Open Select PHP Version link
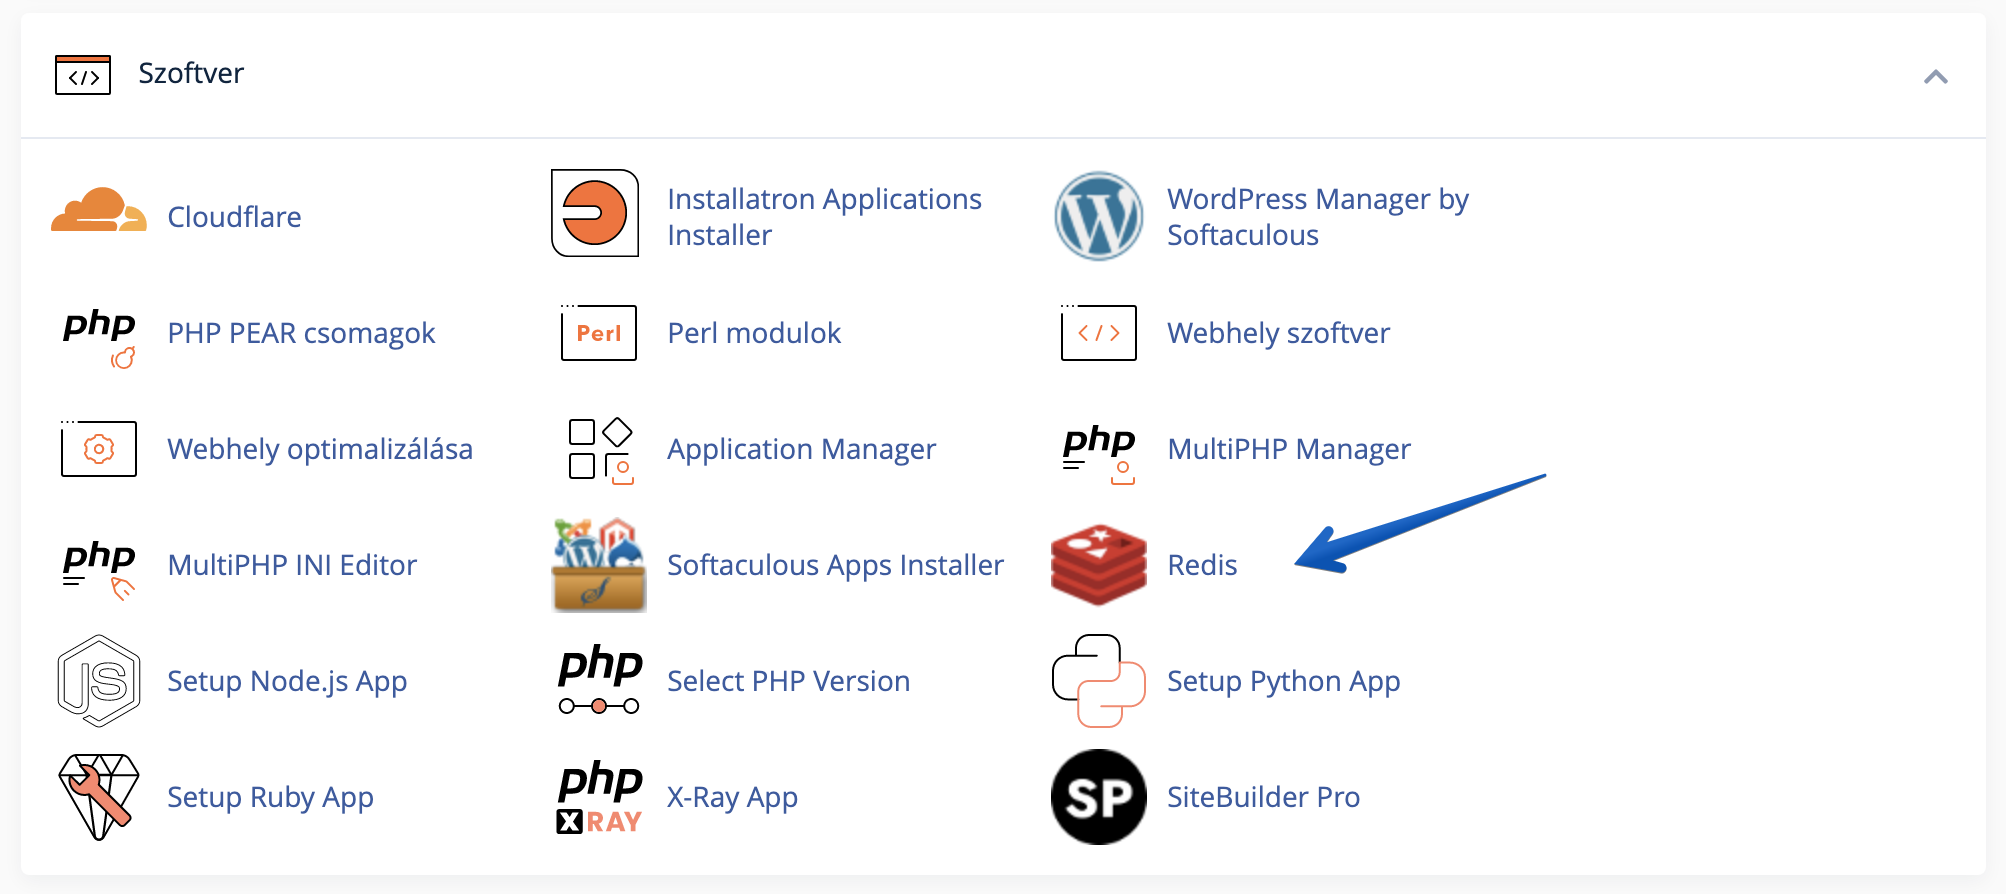2006x894 pixels. pos(788,681)
